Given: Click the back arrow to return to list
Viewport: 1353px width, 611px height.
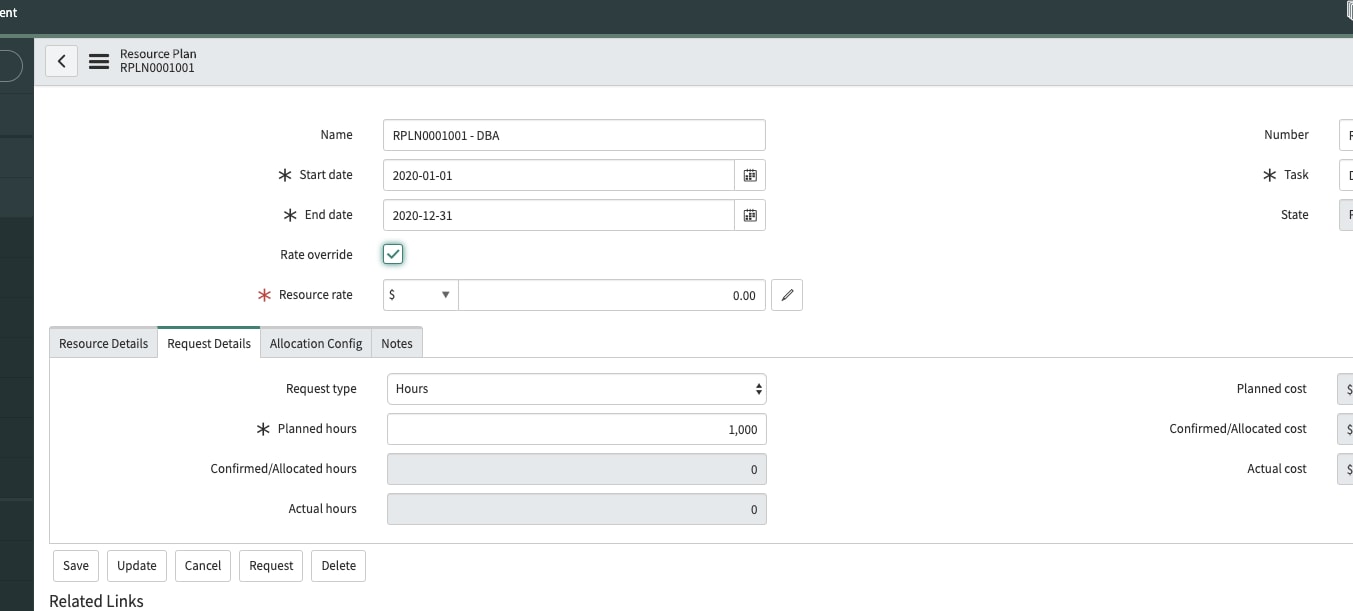Looking at the screenshot, I should coord(61,60).
